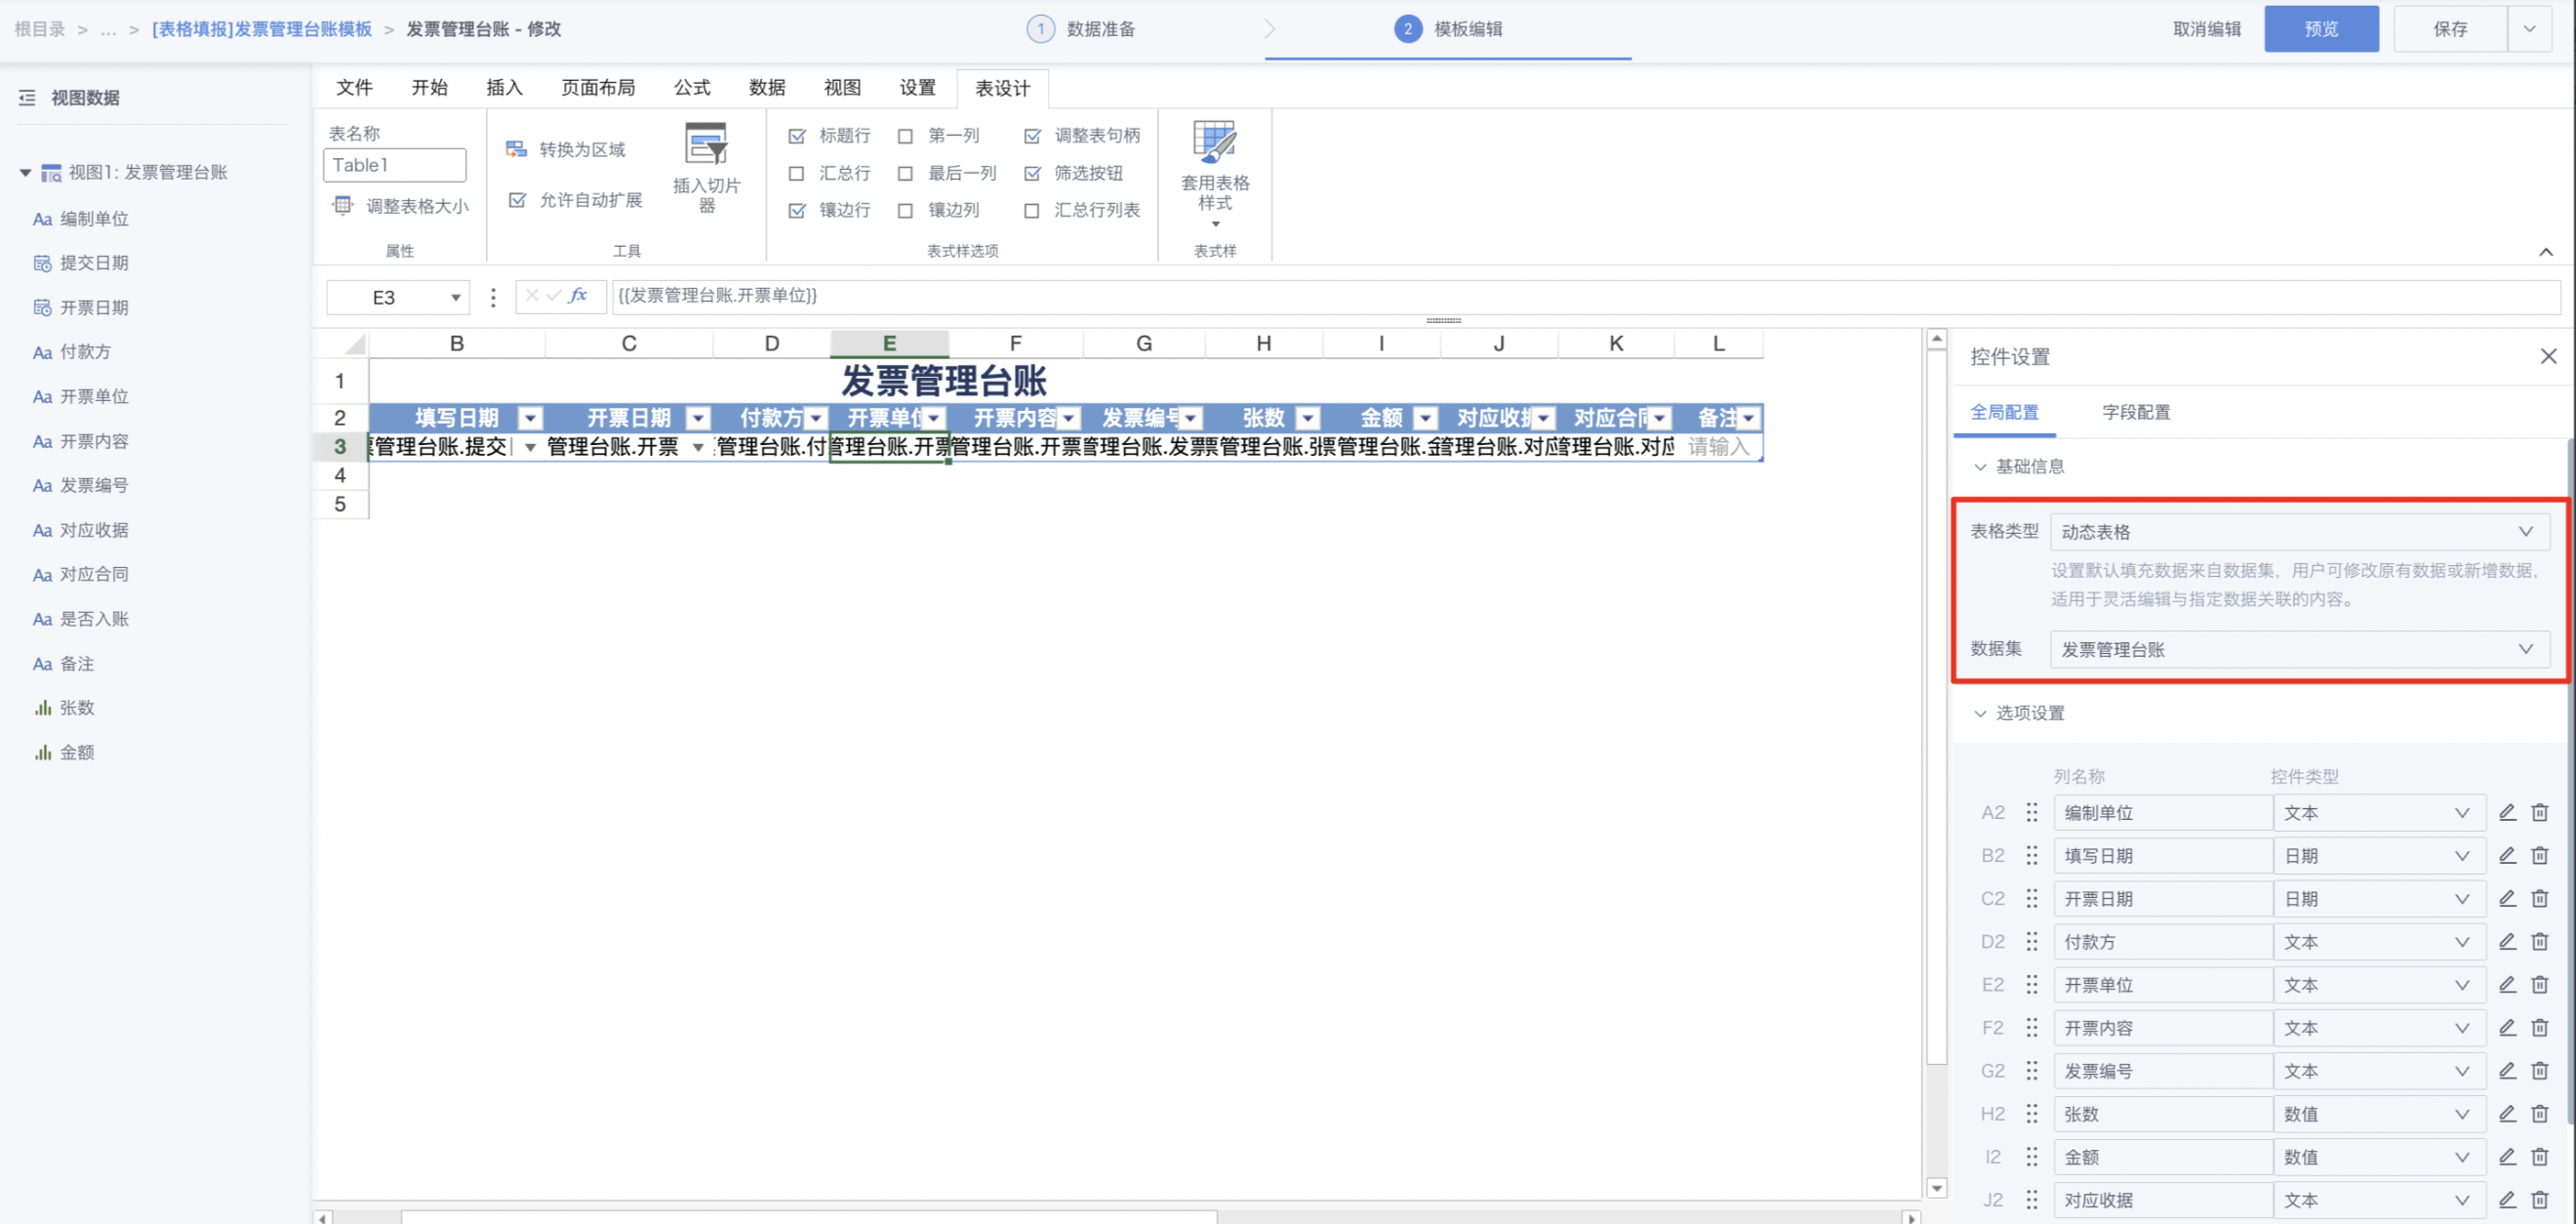Click the 表名称 Table1 input field

pyautogui.click(x=394, y=165)
